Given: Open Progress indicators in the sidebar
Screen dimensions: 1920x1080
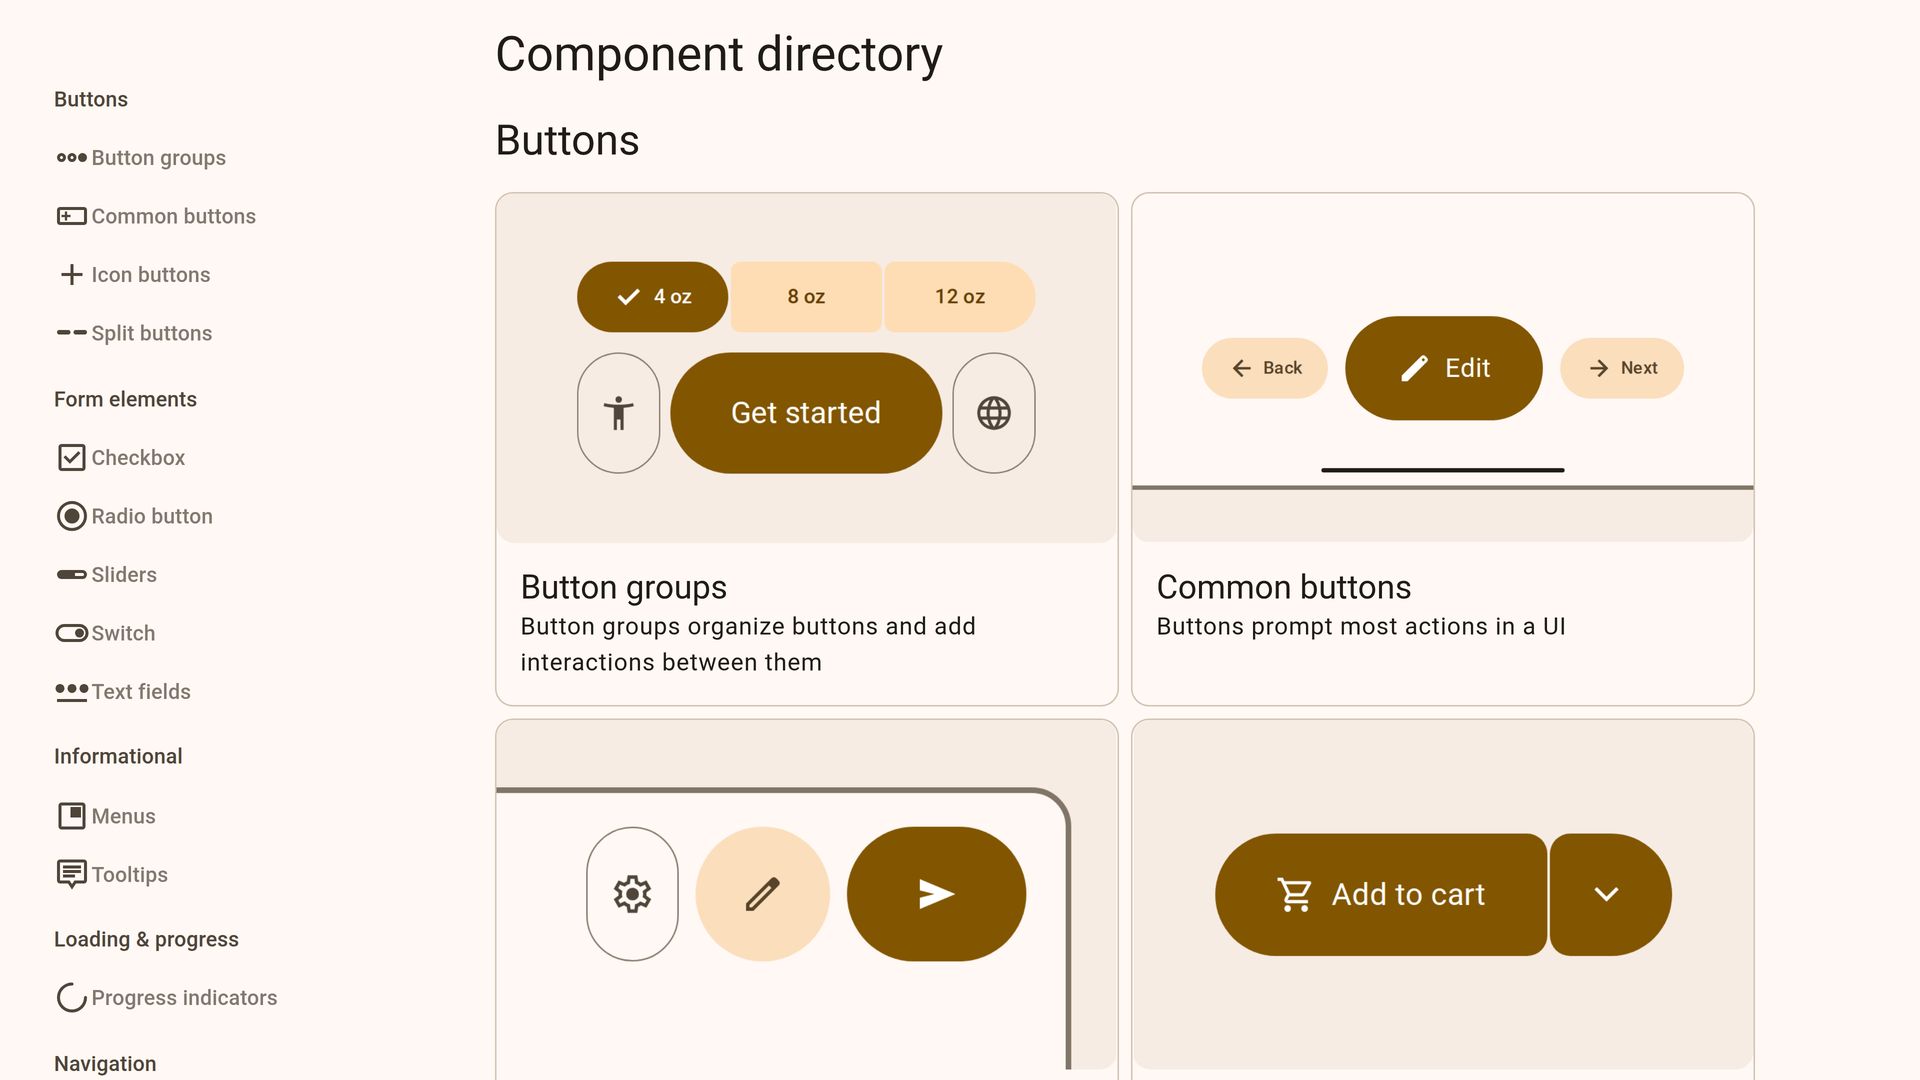Looking at the screenshot, I should (x=183, y=997).
